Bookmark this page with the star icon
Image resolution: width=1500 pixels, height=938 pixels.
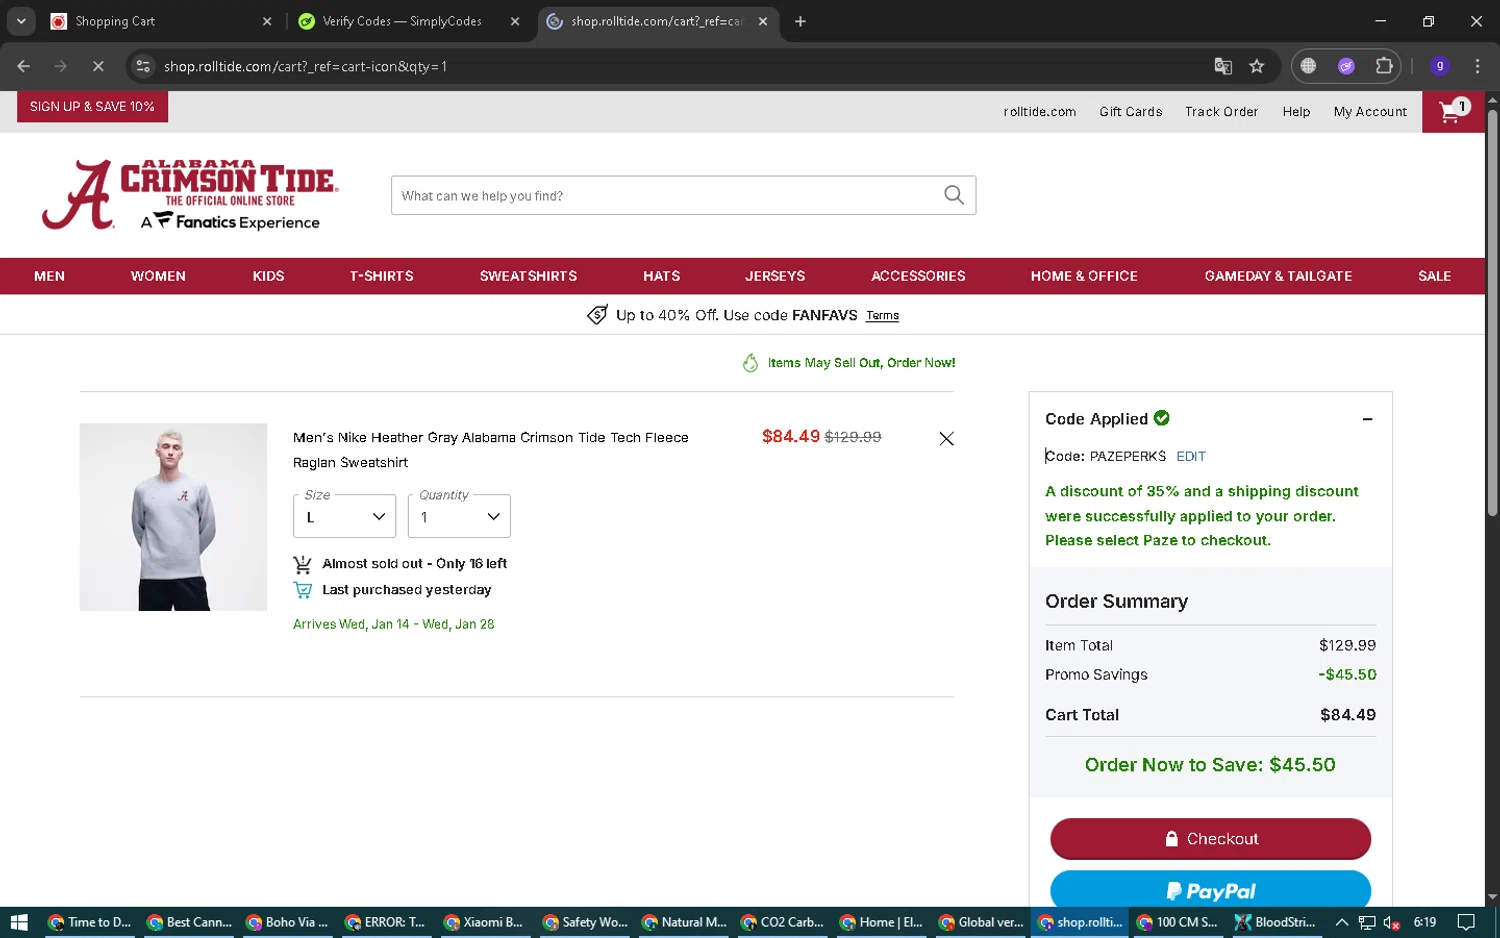(1257, 66)
